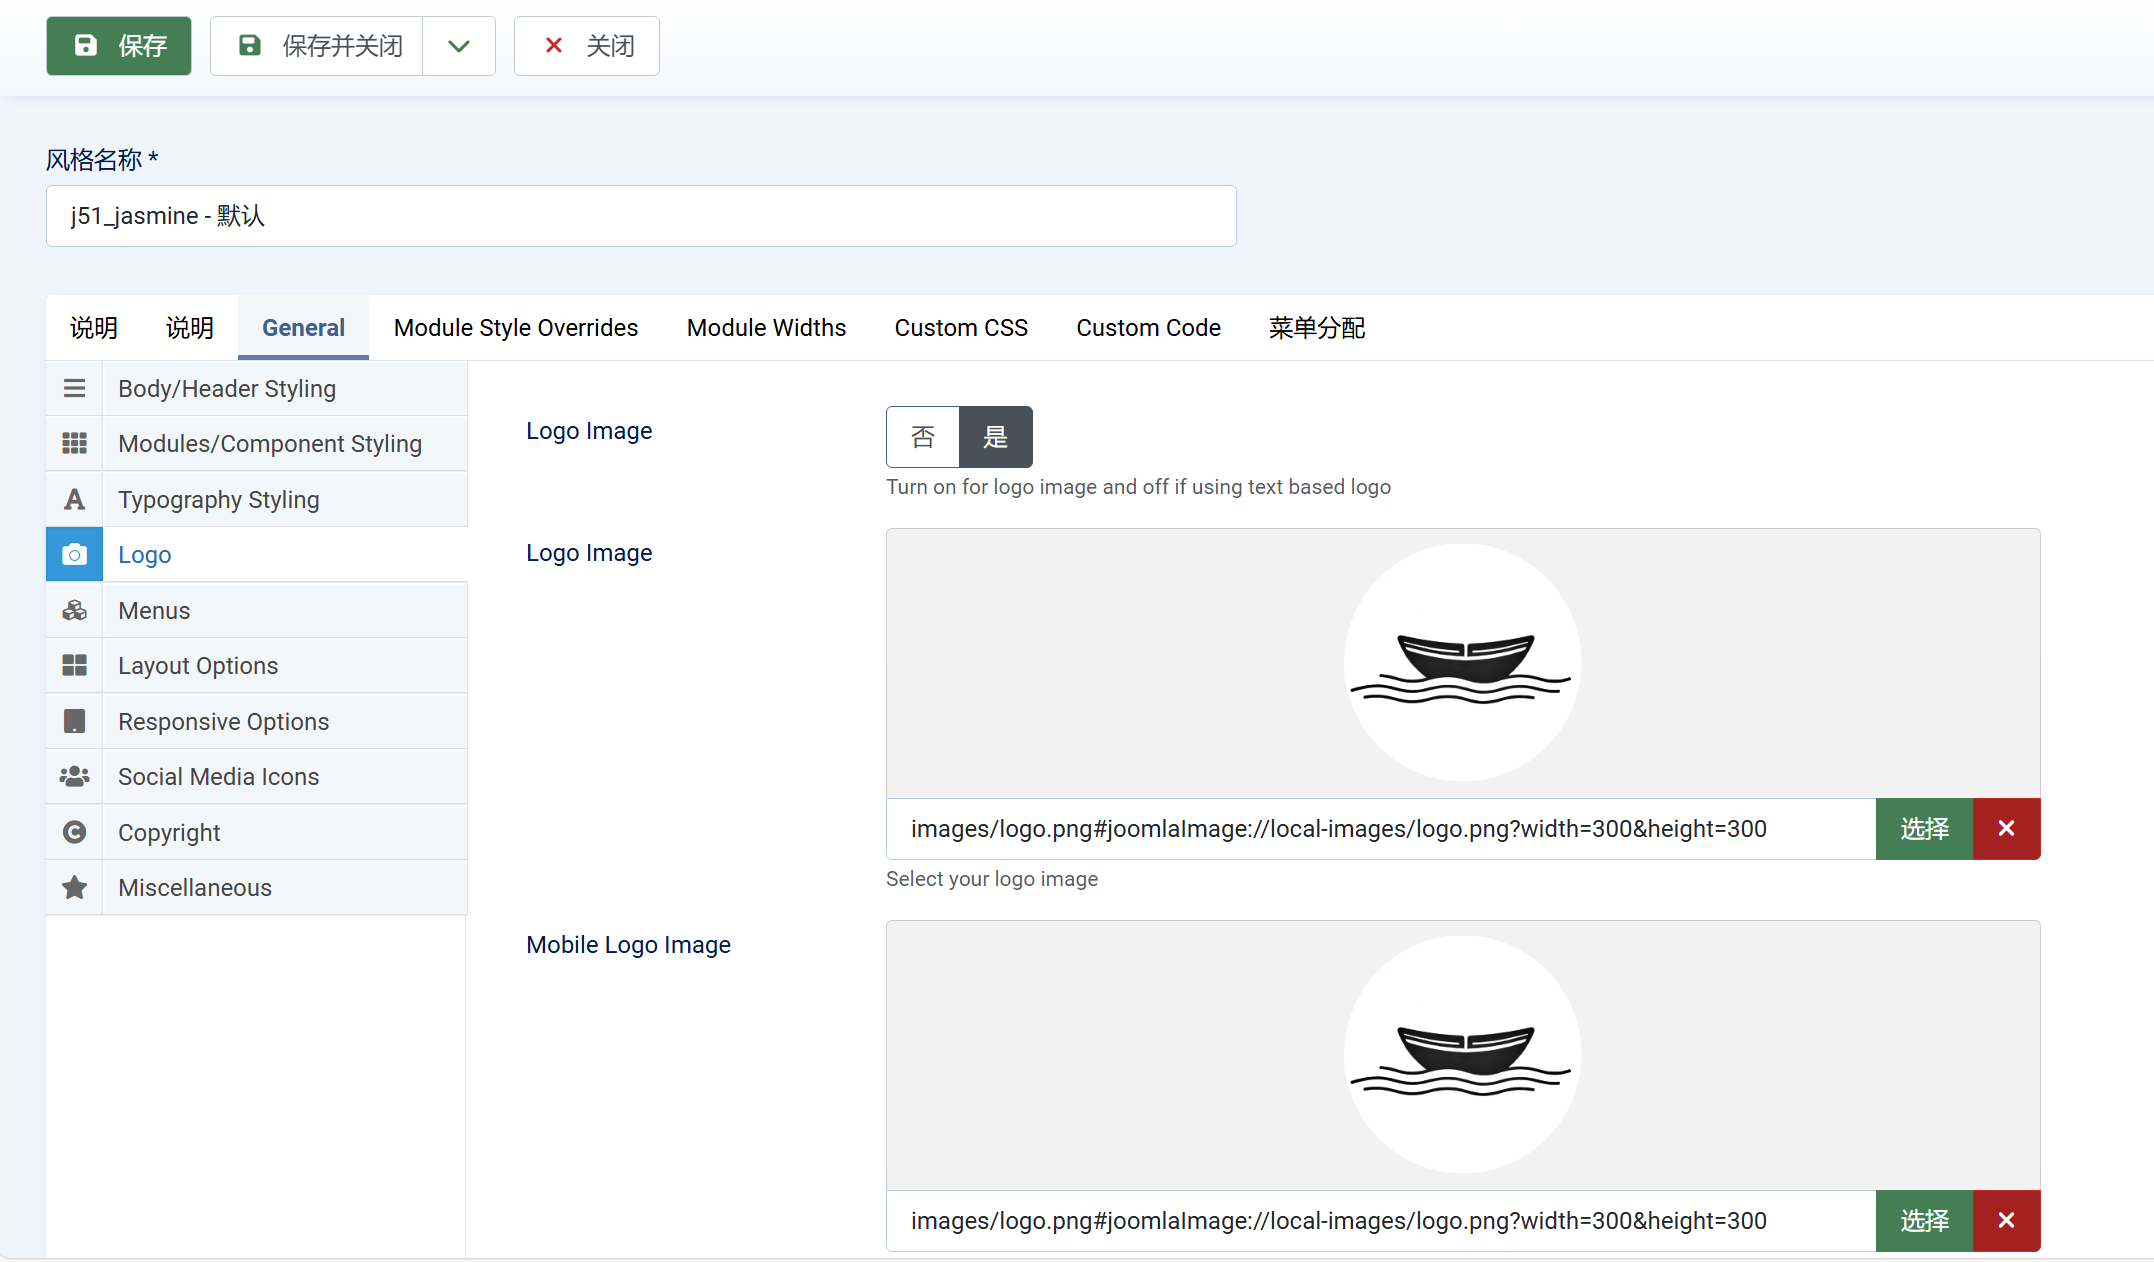Click the Mobile Logo Image boat preview
The image size is (2154, 1262).
pos(1461,1054)
